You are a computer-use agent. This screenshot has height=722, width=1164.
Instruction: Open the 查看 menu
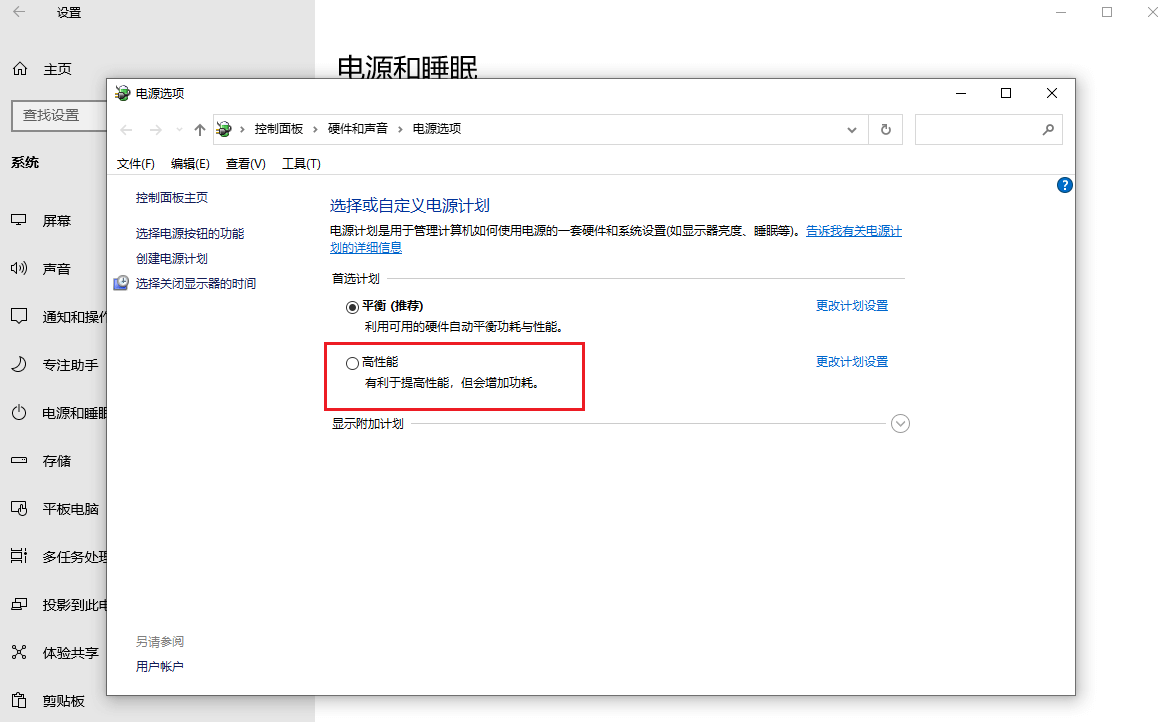pos(245,163)
